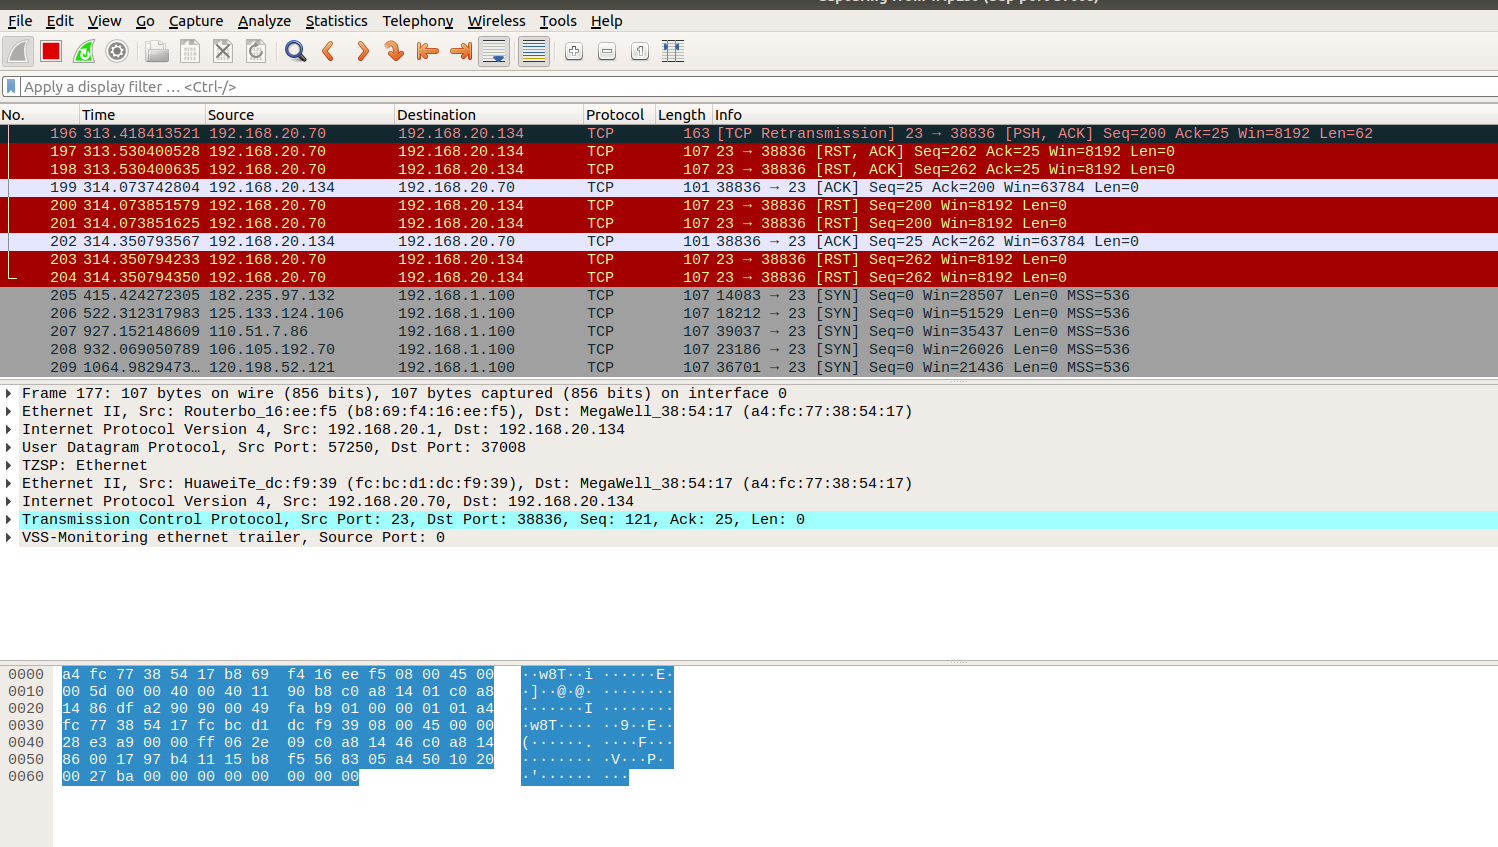Click Go to specific packet arrow
This screenshot has height=847, width=1498.
click(x=395, y=52)
